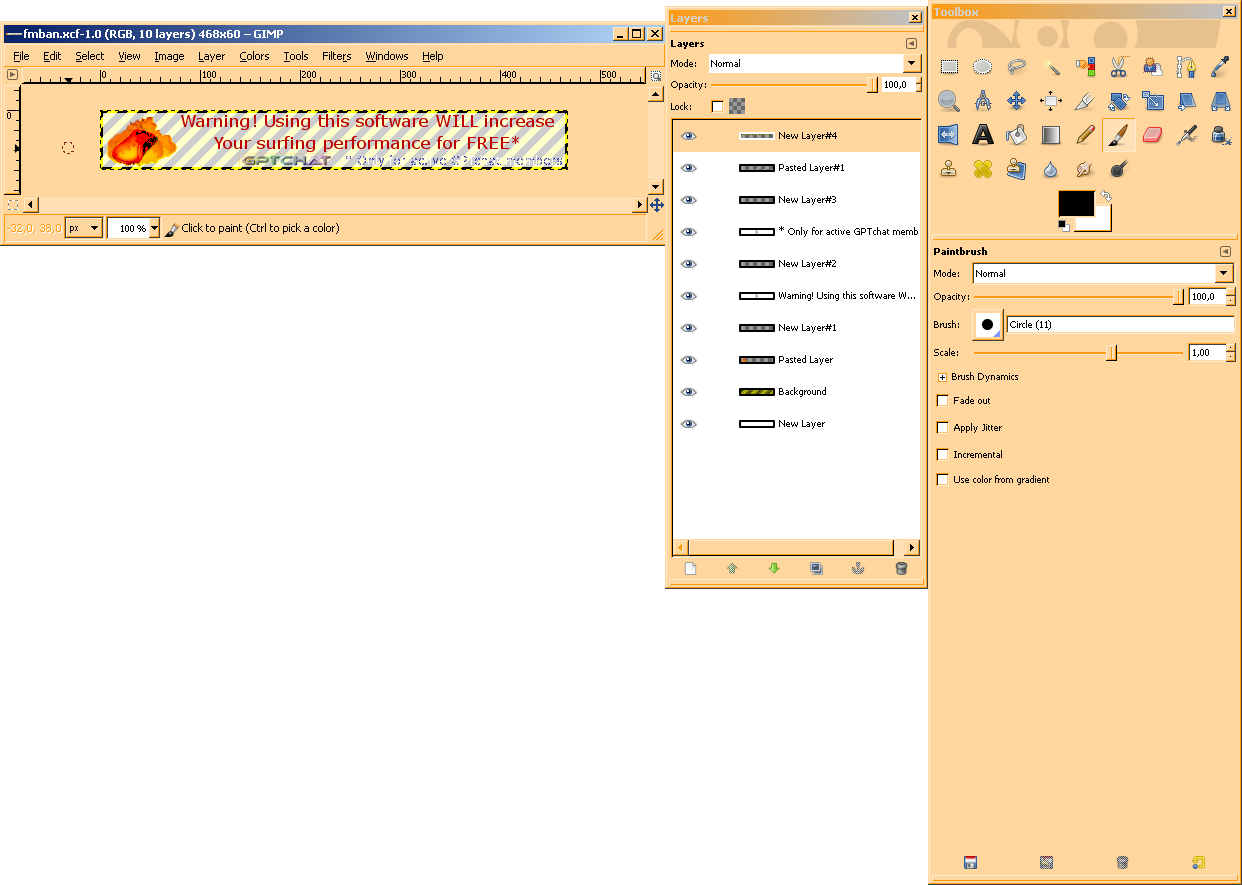Activate the Select by Color tool
Image resolution: width=1242 pixels, height=885 pixels.
click(1085, 67)
